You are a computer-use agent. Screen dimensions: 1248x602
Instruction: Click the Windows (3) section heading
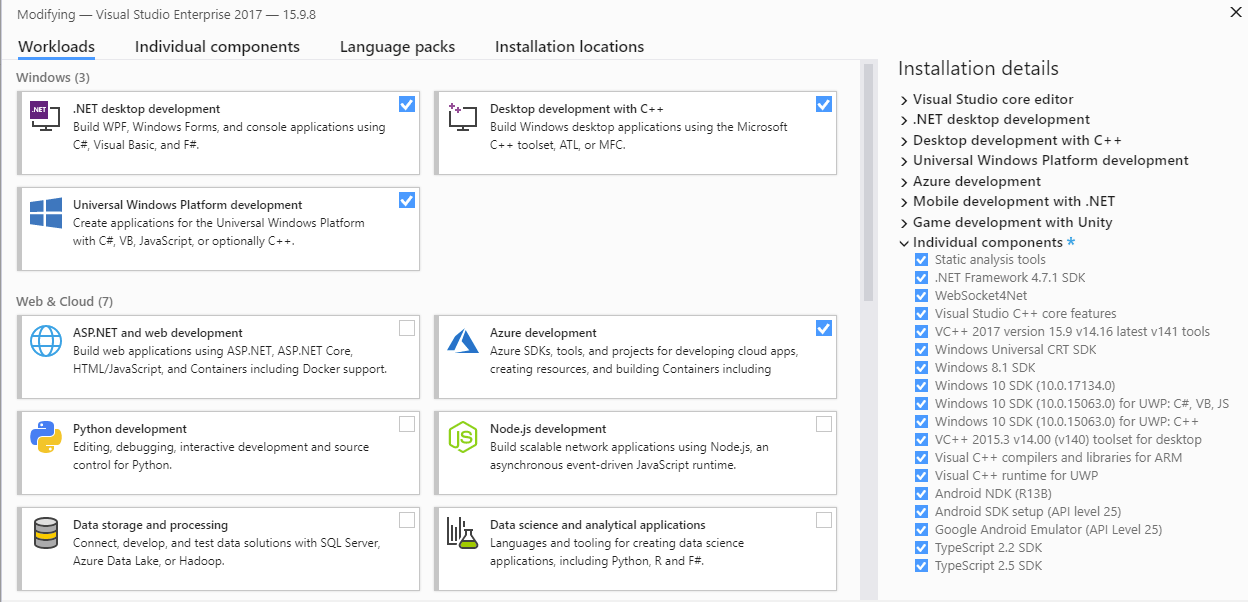(53, 77)
